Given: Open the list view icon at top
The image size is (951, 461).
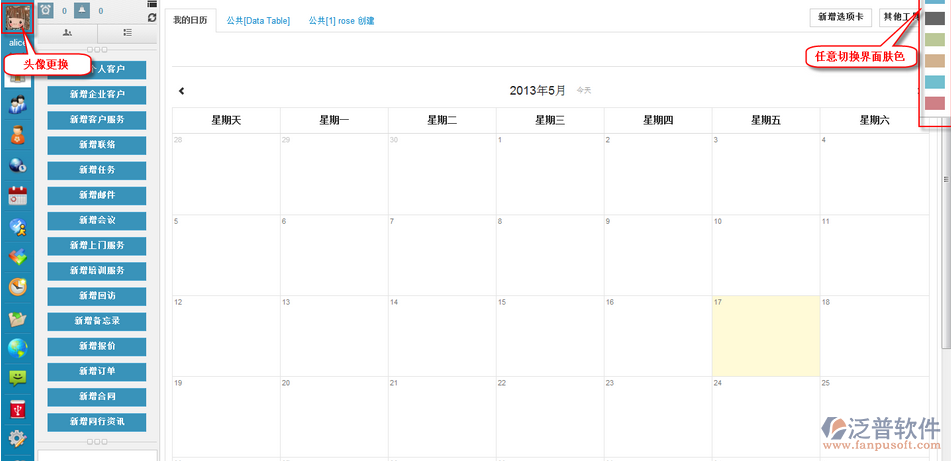Looking at the screenshot, I should tap(152, 4).
